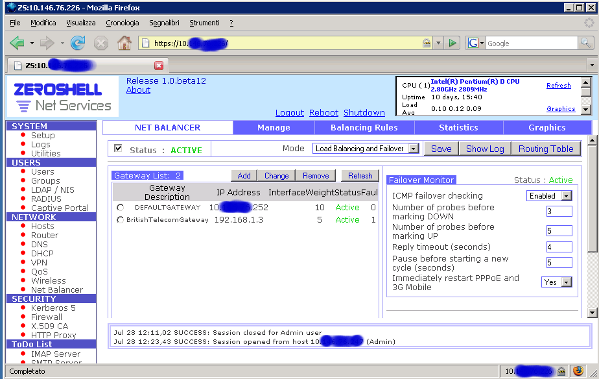The width and height of the screenshot is (599, 379).
Task: Reload the page with the Refresh icon
Action: click(x=78, y=43)
